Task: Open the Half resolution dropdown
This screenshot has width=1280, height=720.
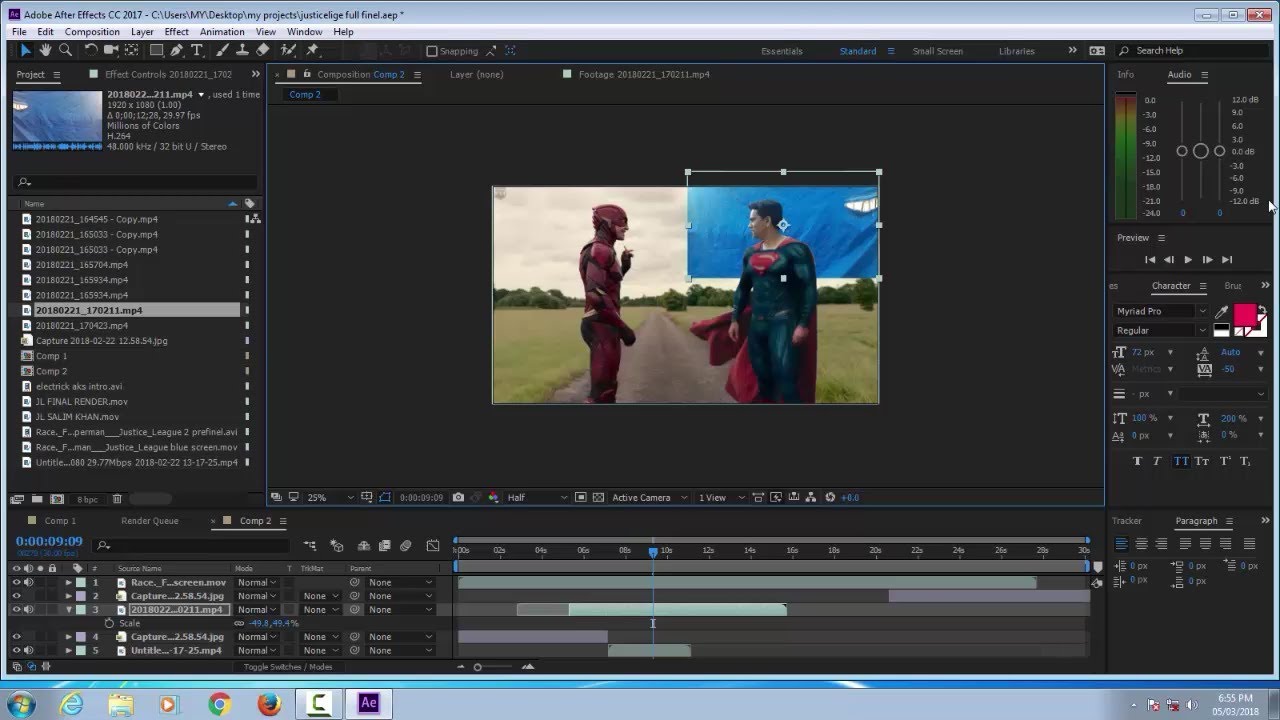Action: pyautogui.click(x=537, y=497)
